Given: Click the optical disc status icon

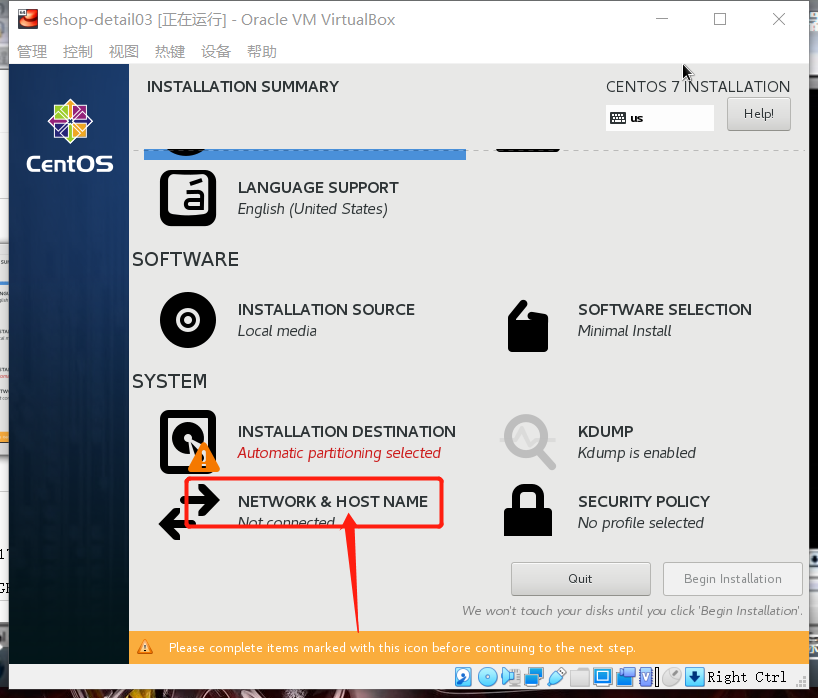Looking at the screenshot, I should click(488, 677).
